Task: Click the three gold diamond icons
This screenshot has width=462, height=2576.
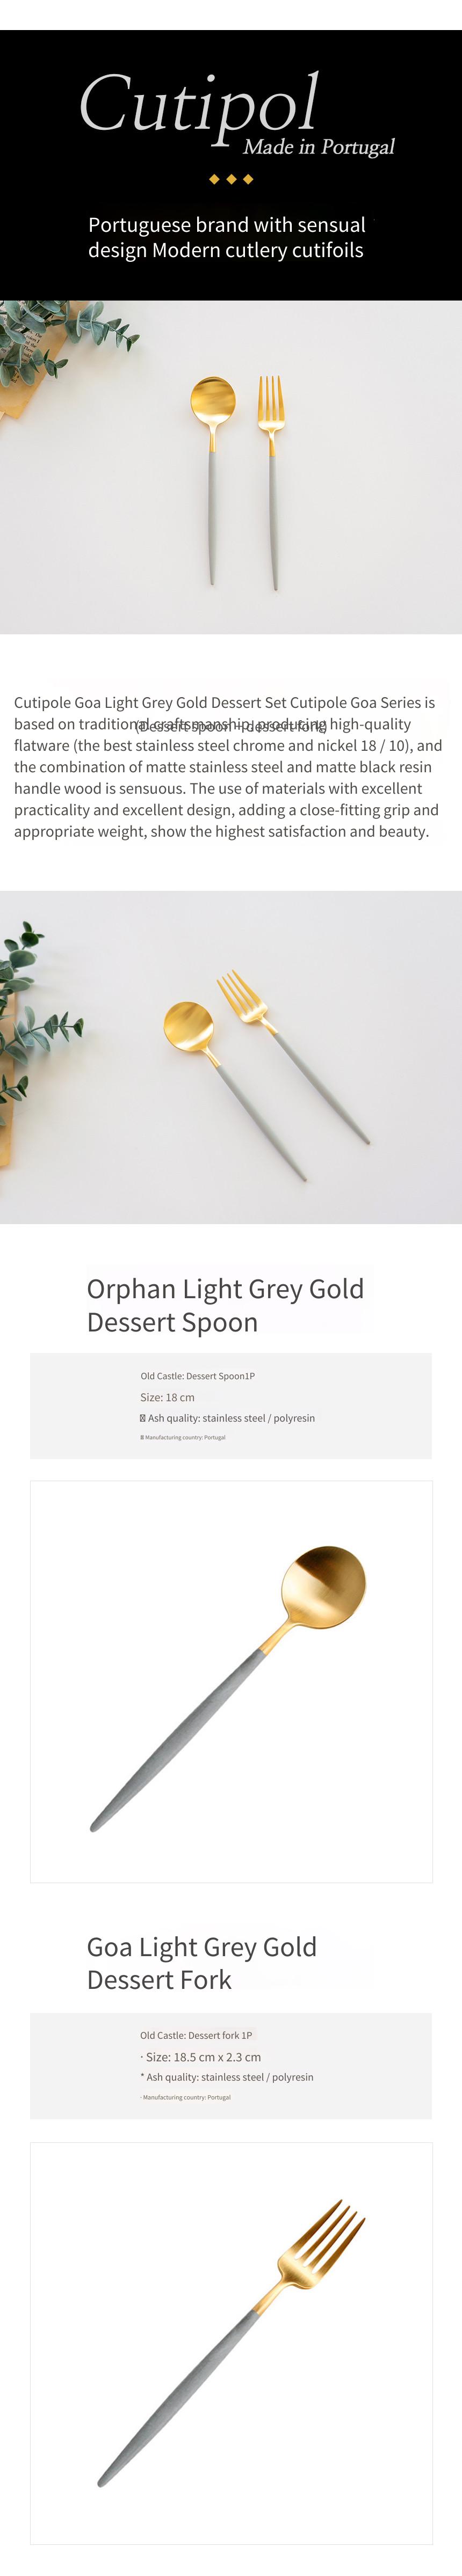Action: [x=231, y=179]
